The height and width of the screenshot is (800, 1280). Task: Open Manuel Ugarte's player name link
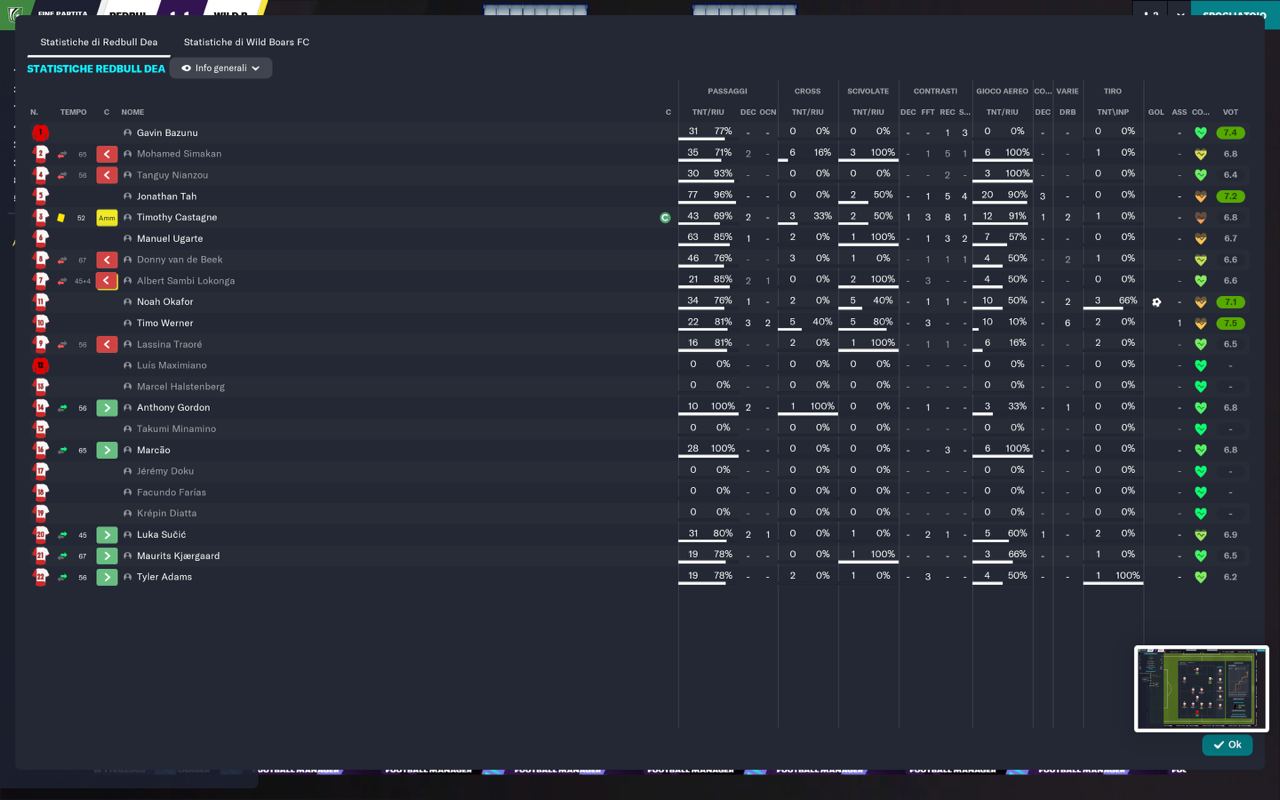[x=170, y=239]
